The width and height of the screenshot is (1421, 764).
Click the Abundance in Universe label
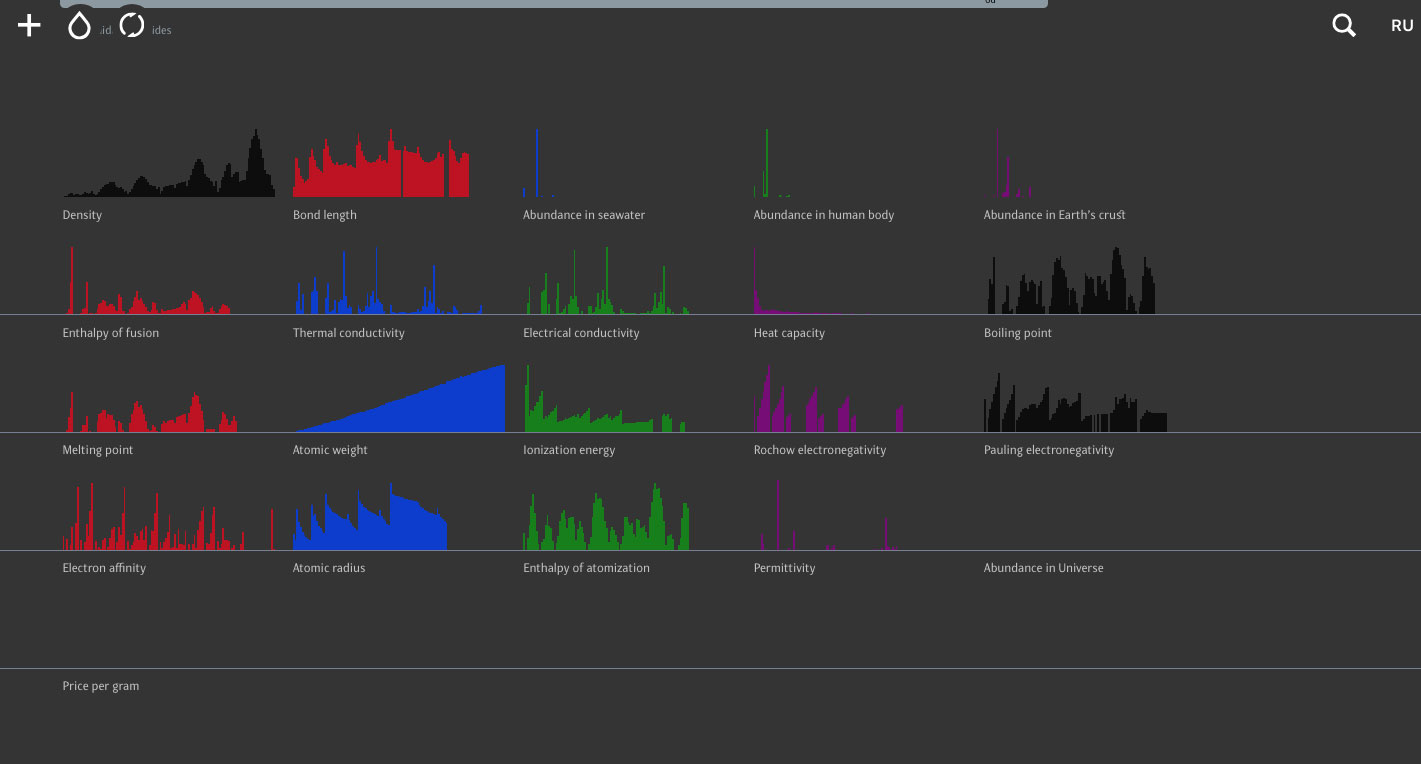click(x=1043, y=568)
